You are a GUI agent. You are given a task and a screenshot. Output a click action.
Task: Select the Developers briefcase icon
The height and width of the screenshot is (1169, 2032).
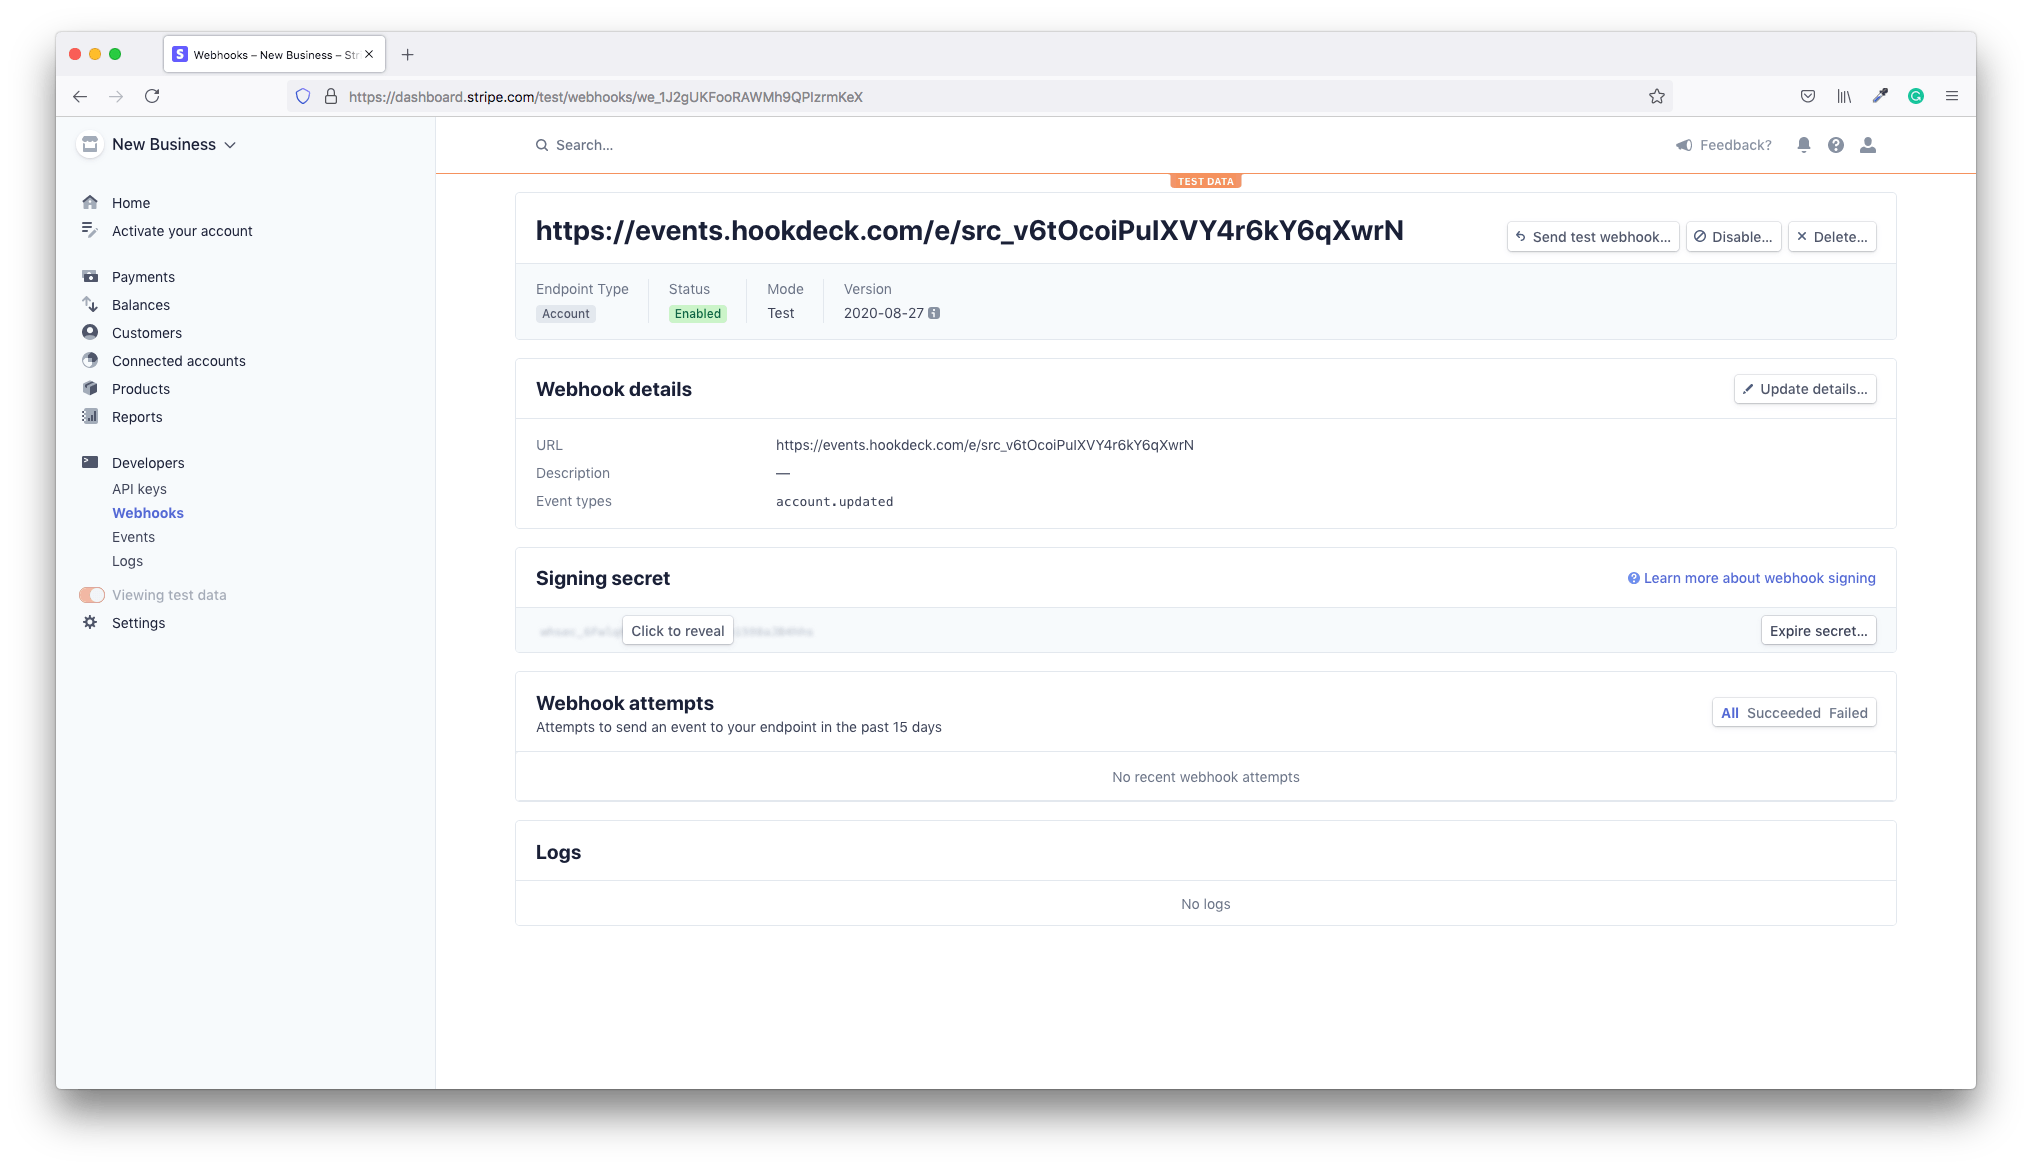coord(90,462)
